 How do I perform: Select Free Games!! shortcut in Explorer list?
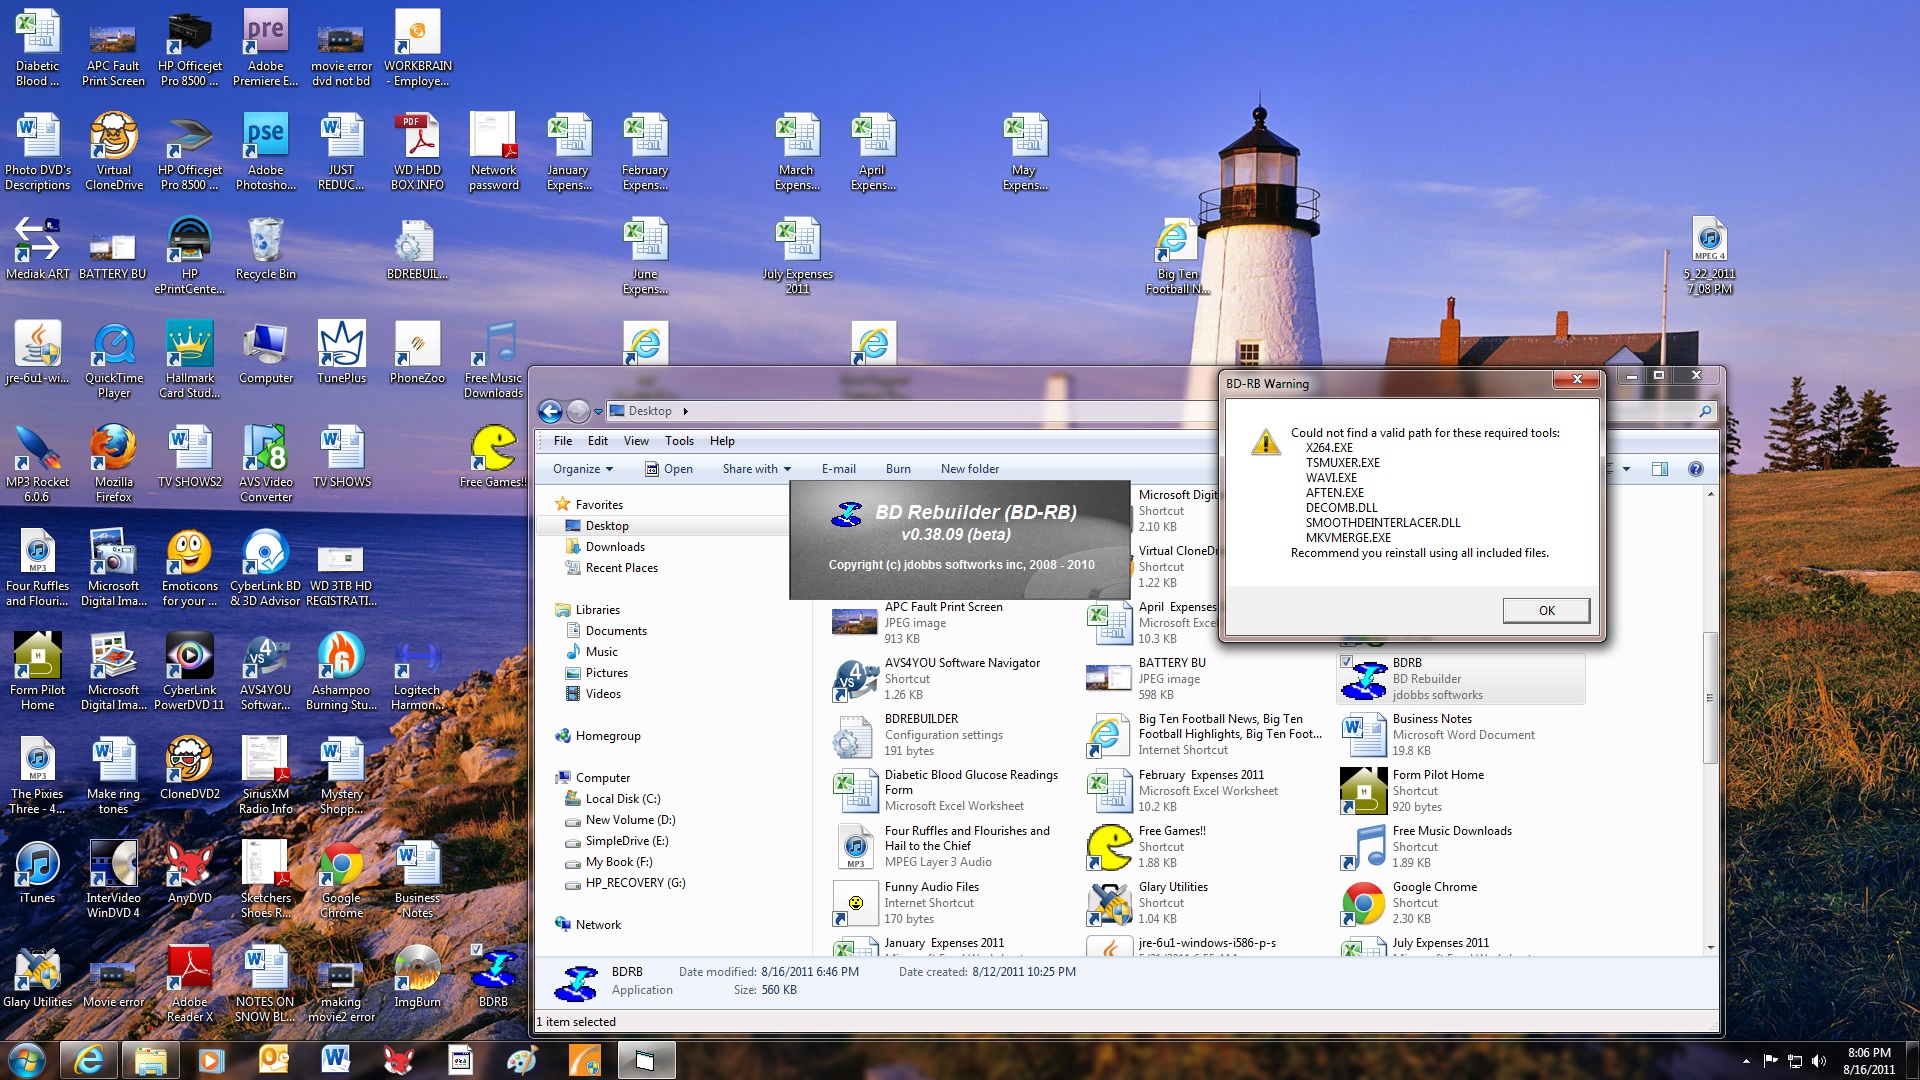tap(1206, 847)
